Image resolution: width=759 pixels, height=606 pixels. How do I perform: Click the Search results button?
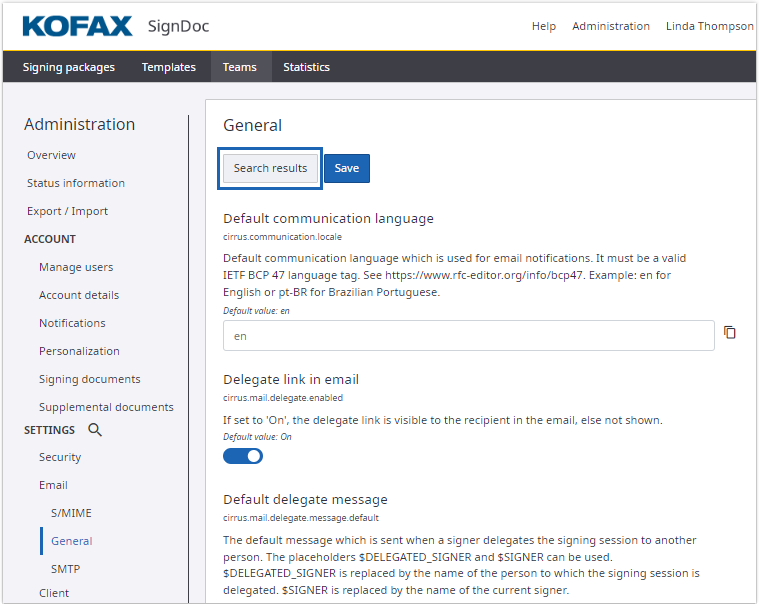pyautogui.click(x=270, y=168)
